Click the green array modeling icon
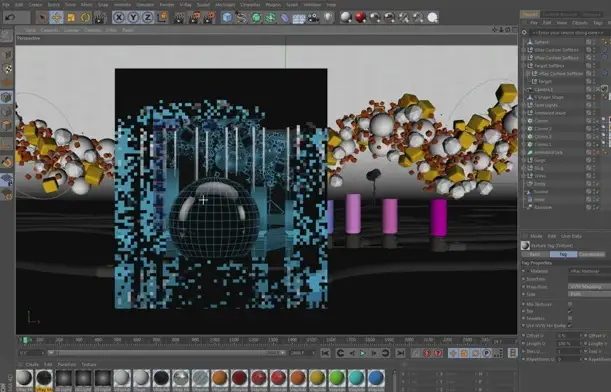The height and width of the screenshot is (392, 611). 270,18
